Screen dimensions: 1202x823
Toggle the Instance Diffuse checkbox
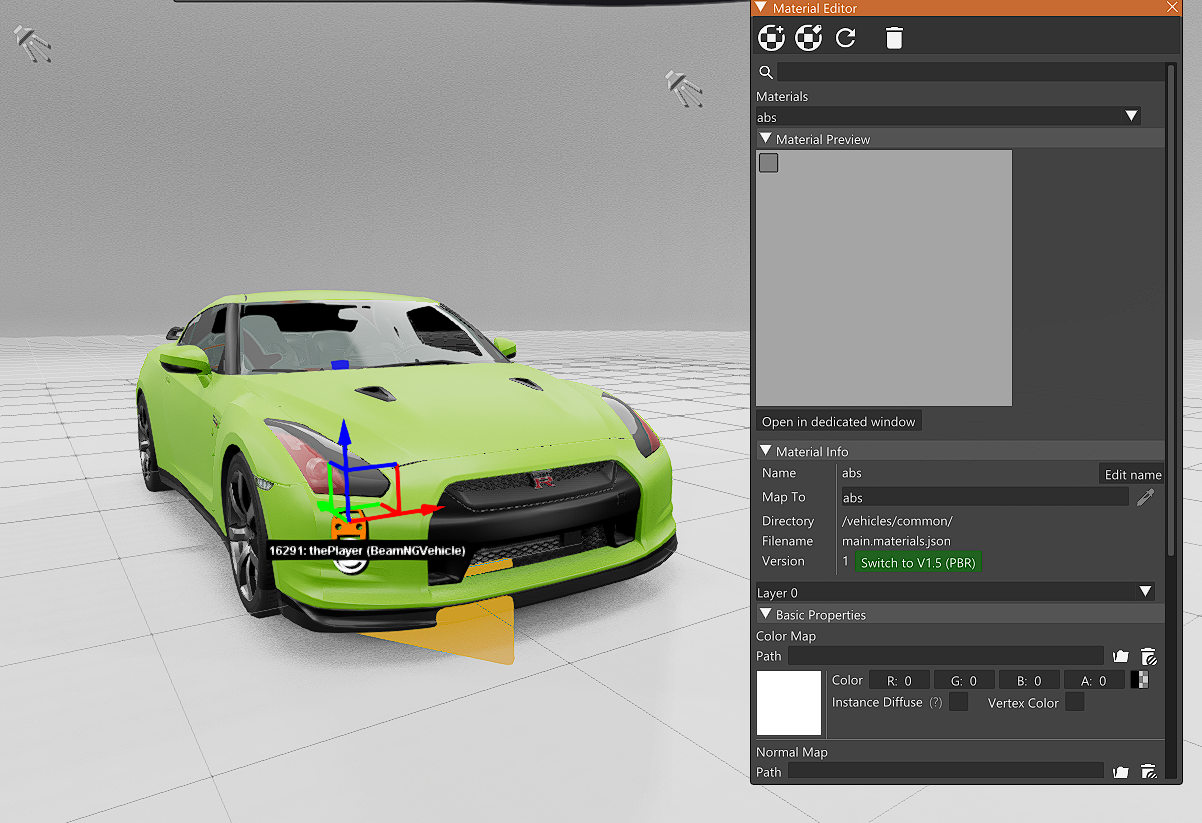pyautogui.click(x=958, y=702)
